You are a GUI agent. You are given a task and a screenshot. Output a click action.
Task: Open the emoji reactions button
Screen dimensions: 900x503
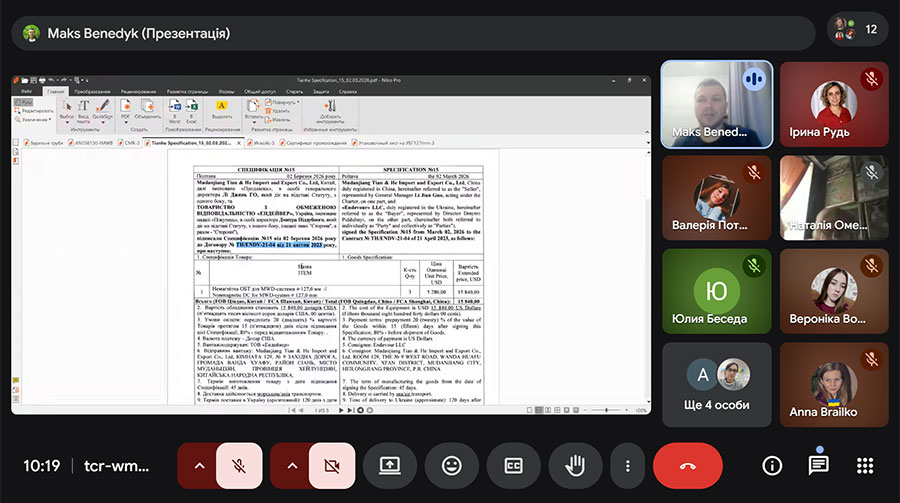click(x=452, y=466)
